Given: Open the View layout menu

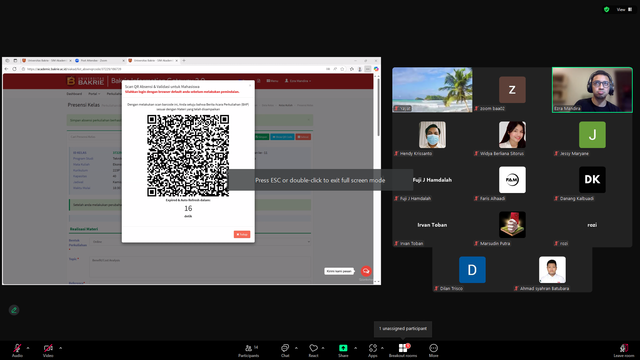Looking at the screenshot, I should [624, 9].
